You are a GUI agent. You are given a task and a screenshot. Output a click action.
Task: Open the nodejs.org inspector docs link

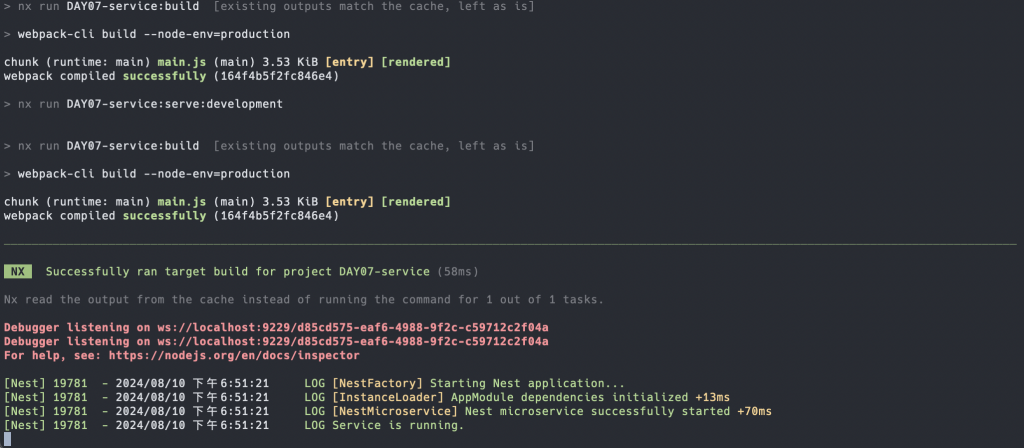(234, 356)
